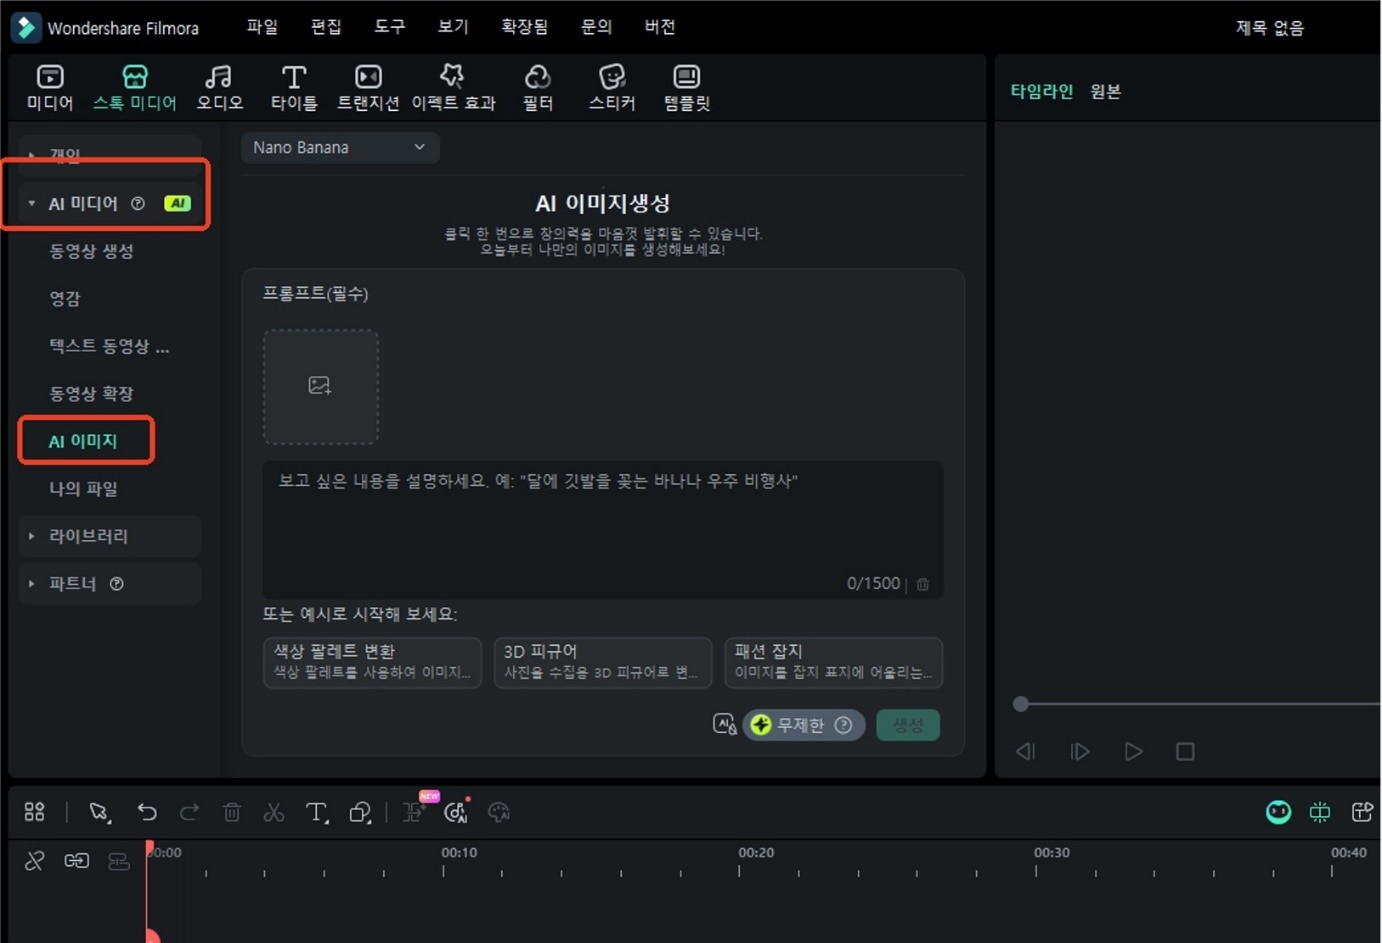Toggle the preview quality icon above the timeline
Image resolution: width=1382 pixels, height=943 pixels.
[1278, 812]
